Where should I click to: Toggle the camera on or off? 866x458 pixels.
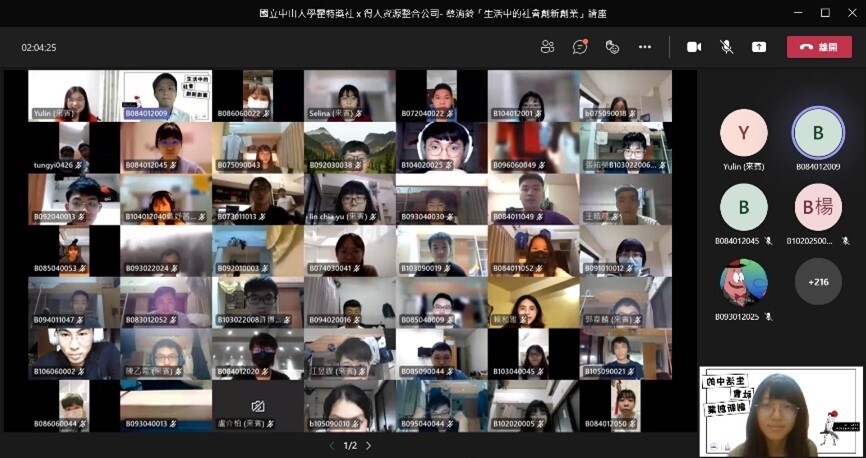pyautogui.click(x=694, y=47)
